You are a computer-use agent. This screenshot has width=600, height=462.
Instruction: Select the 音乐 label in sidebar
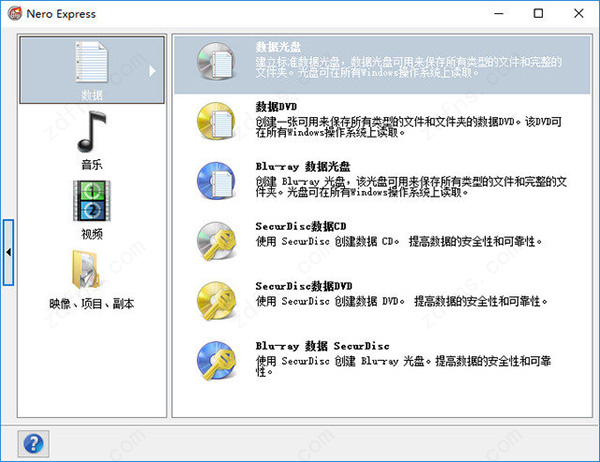92,165
